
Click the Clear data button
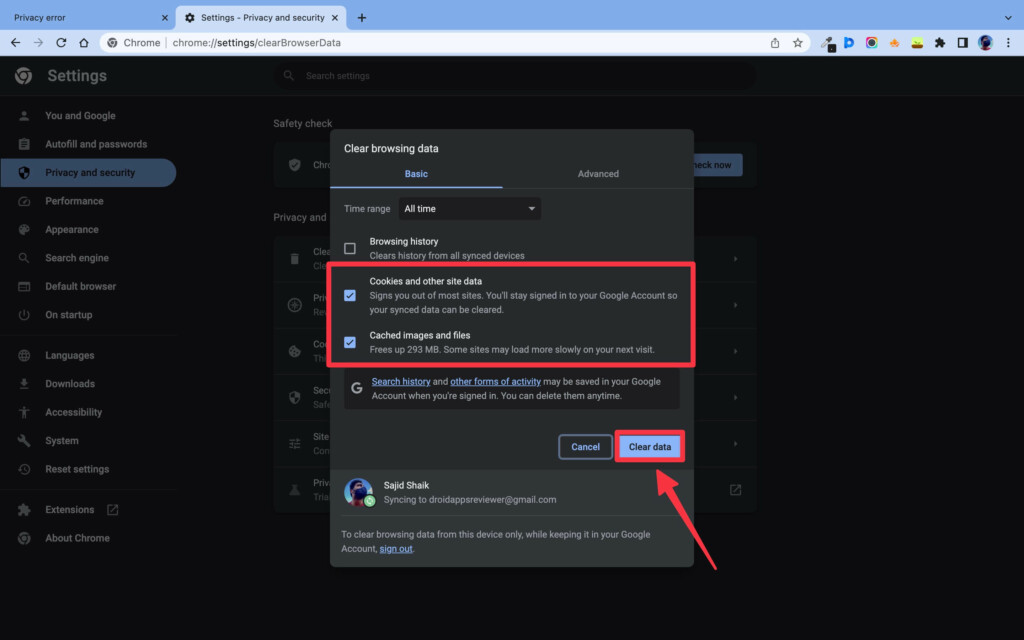click(x=649, y=447)
